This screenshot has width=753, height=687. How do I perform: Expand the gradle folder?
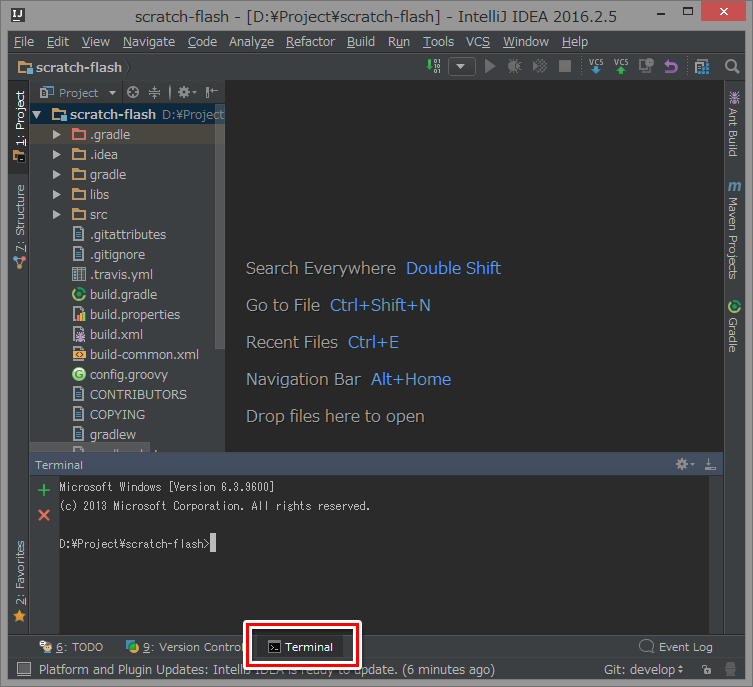(57, 174)
